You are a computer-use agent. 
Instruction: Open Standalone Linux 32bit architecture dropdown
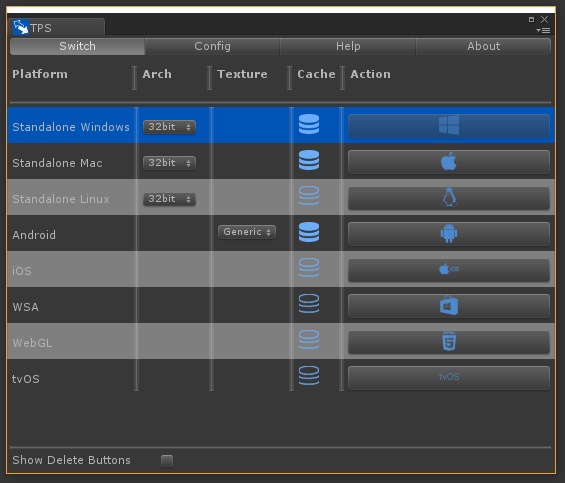click(x=169, y=199)
